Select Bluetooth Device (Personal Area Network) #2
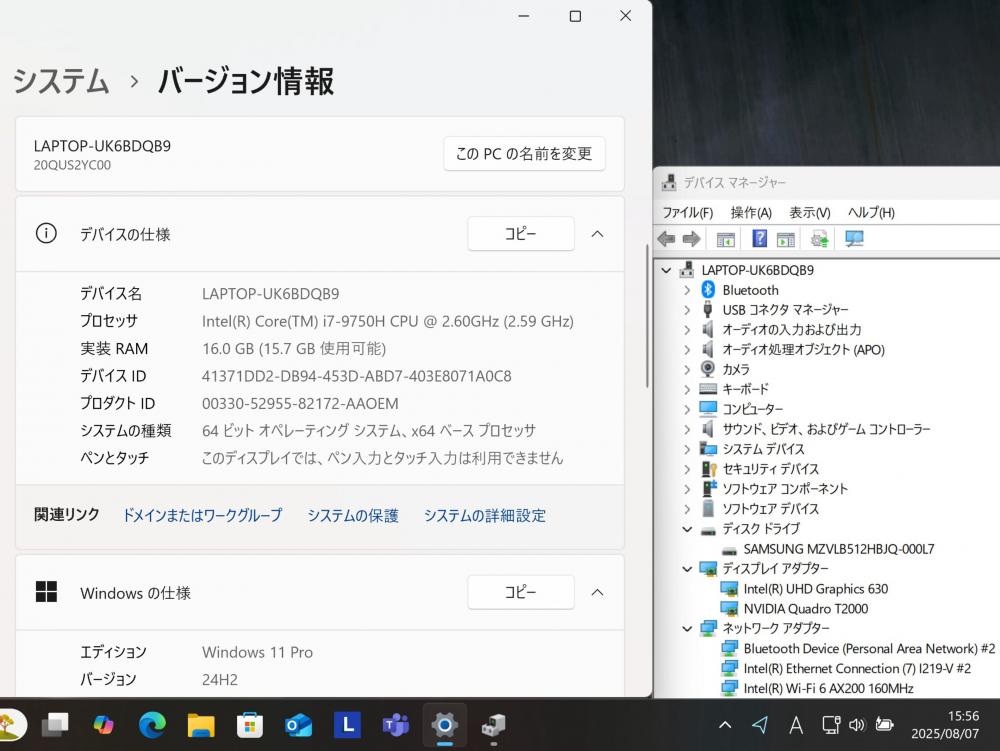Viewport: 1000px width, 751px height. click(869, 648)
